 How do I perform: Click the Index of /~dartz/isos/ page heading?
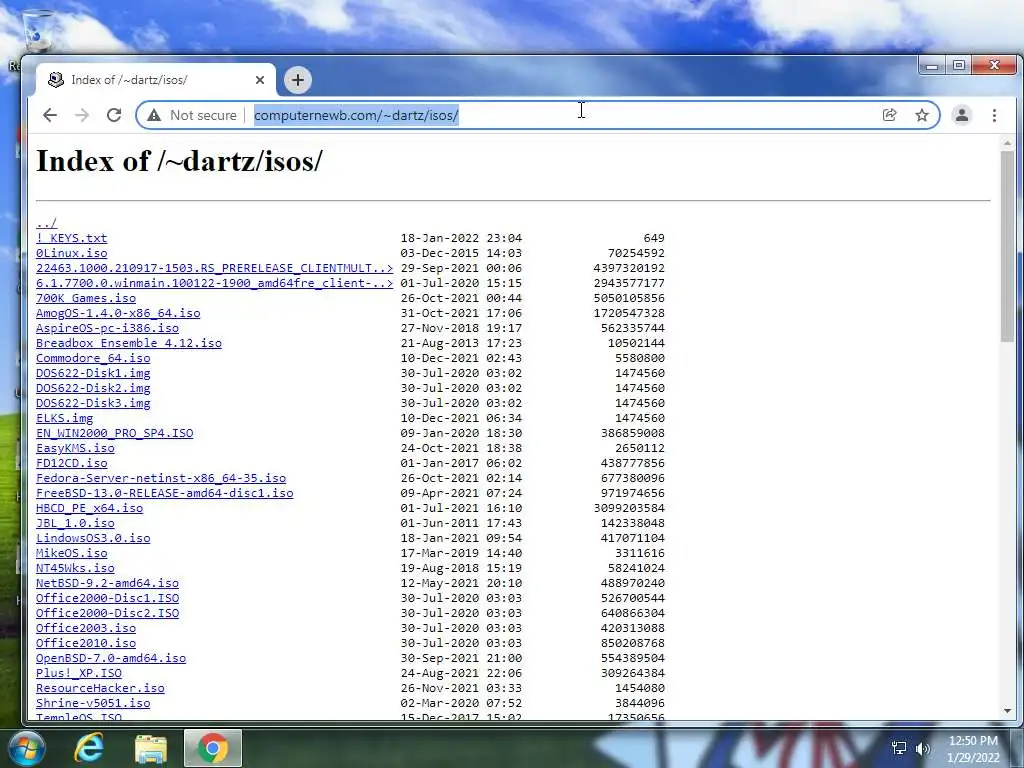tap(179, 161)
